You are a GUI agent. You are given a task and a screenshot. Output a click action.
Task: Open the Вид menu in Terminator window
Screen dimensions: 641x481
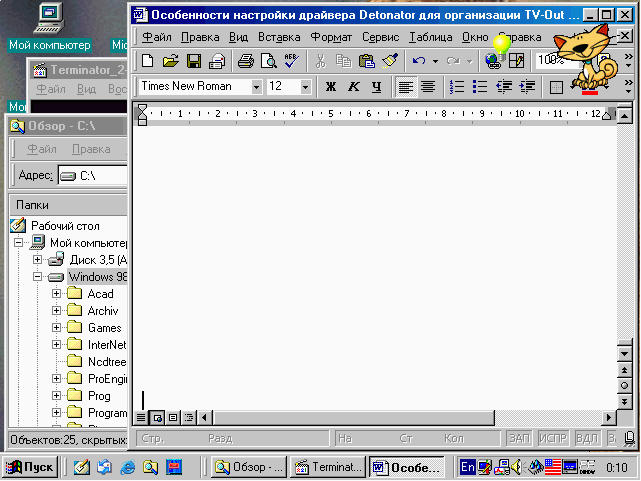click(87, 89)
